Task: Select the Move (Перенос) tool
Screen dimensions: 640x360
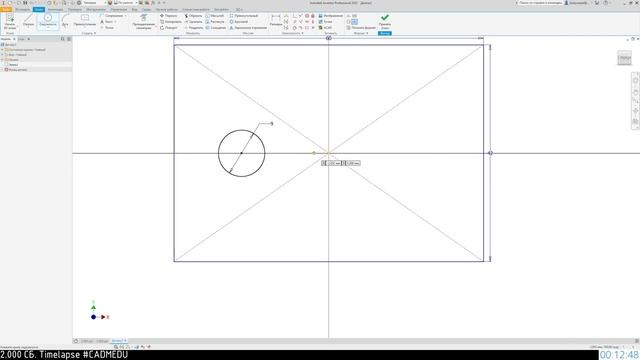Action: tap(169, 16)
